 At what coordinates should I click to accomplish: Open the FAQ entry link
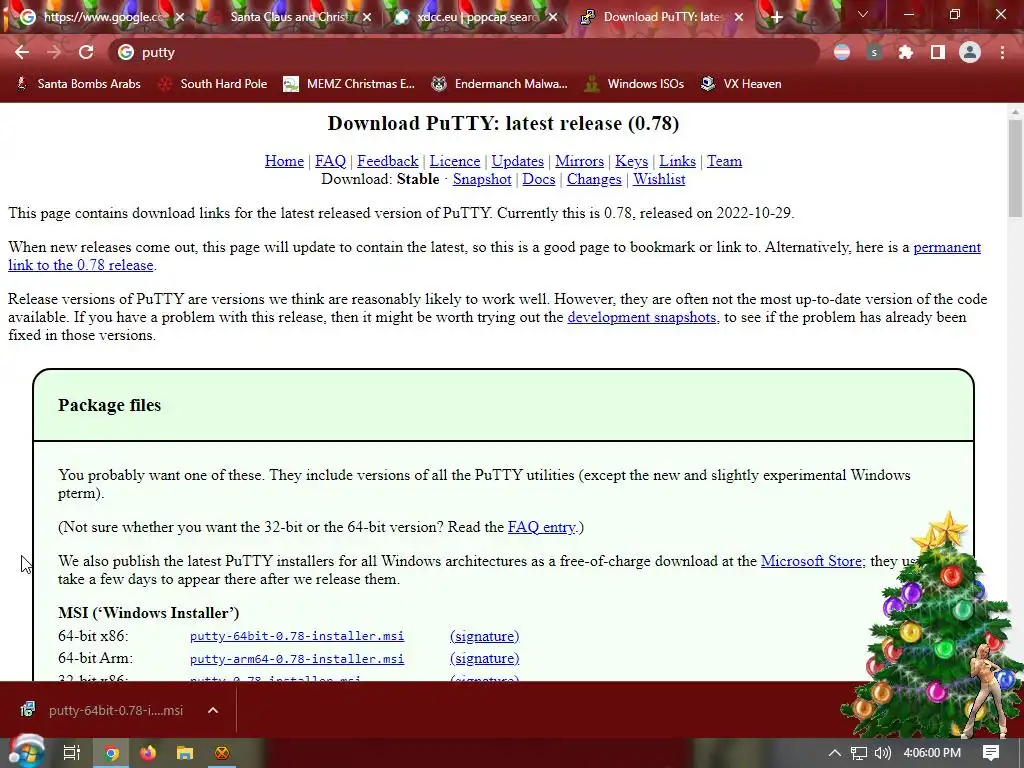541,527
